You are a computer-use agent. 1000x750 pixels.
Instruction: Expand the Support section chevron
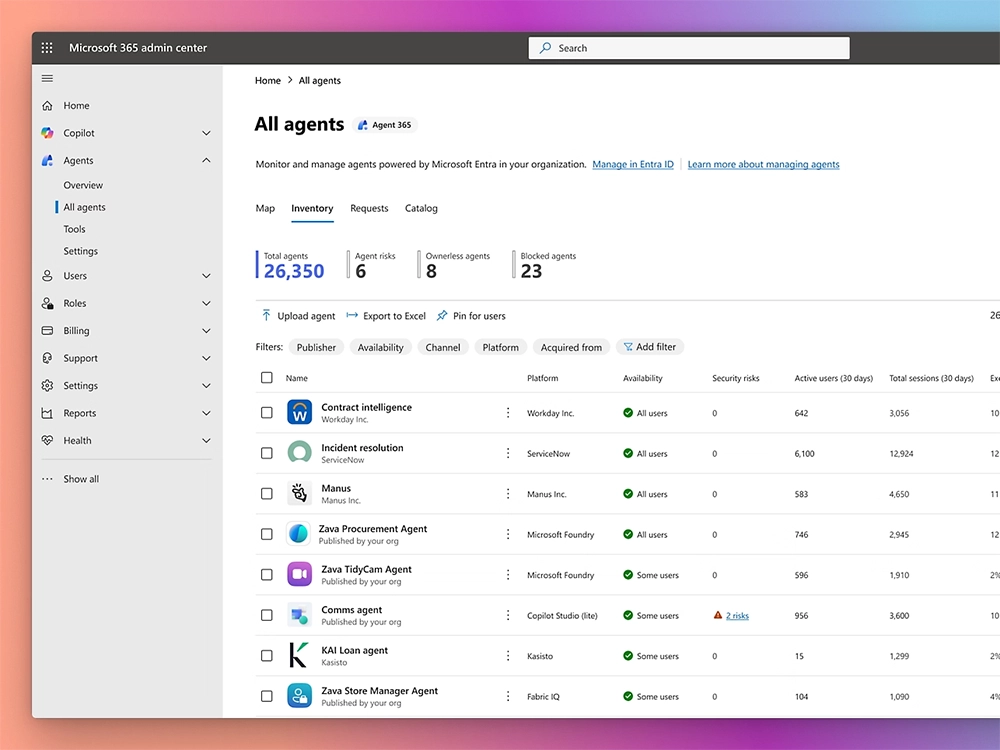[x=206, y=358]
